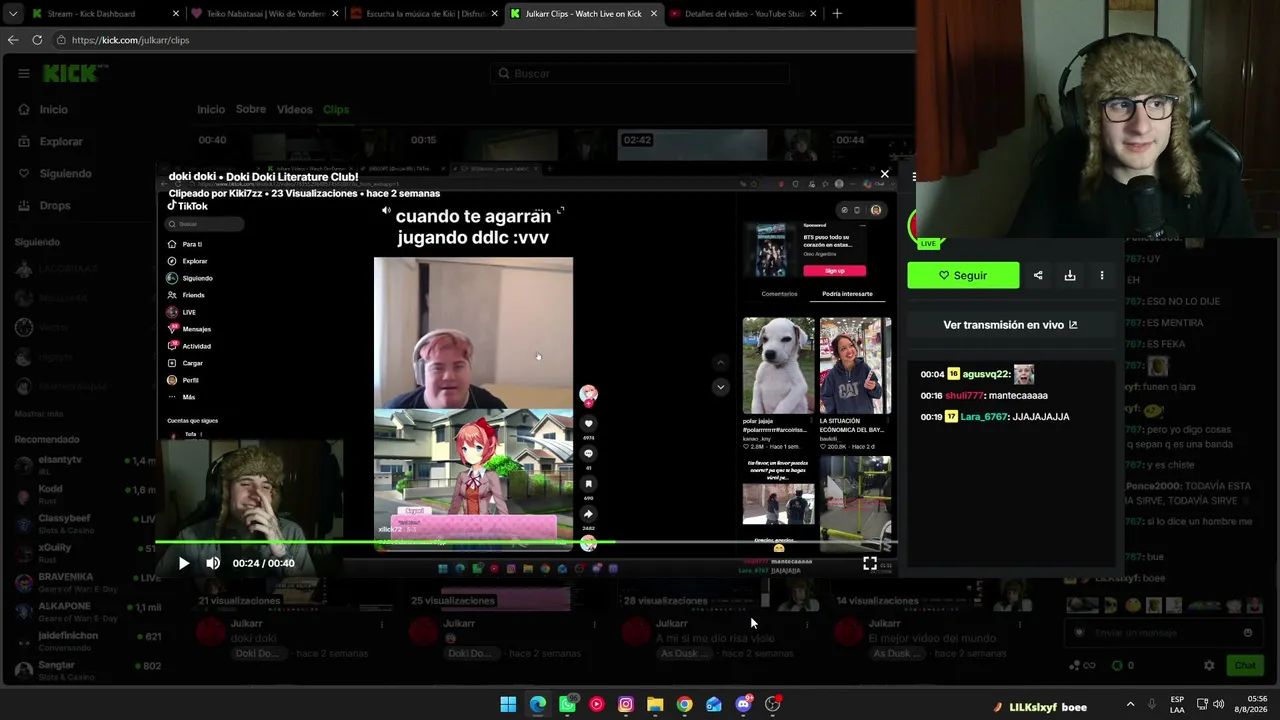Go back in the browser

tap(13, 40)
